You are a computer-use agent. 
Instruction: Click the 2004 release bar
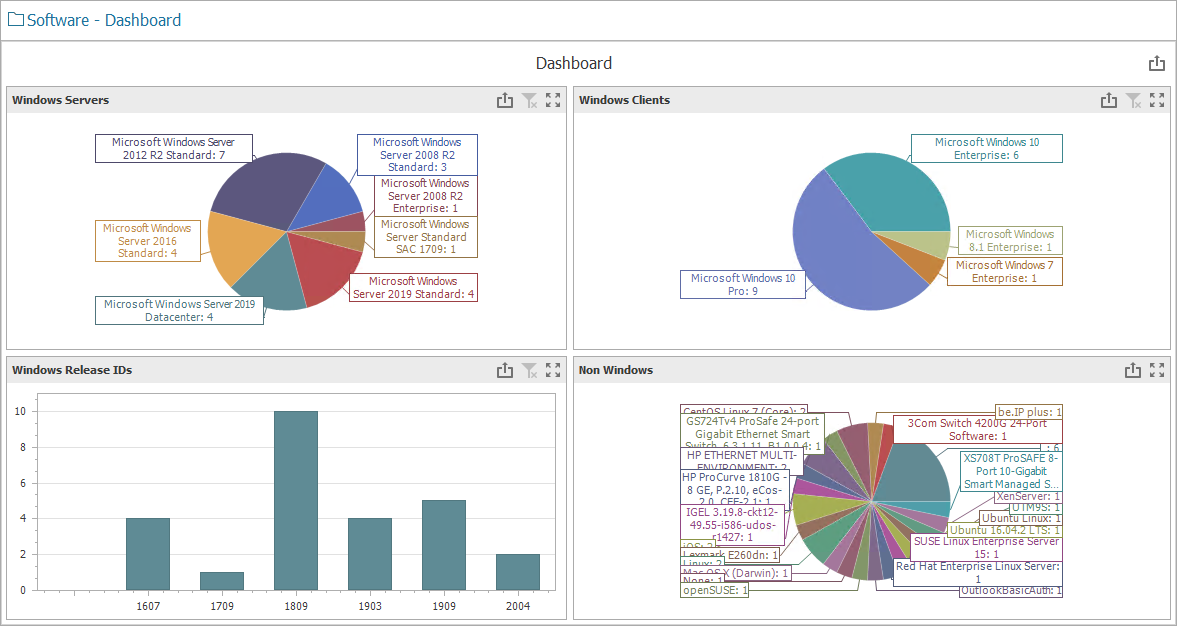click(518, 572)
